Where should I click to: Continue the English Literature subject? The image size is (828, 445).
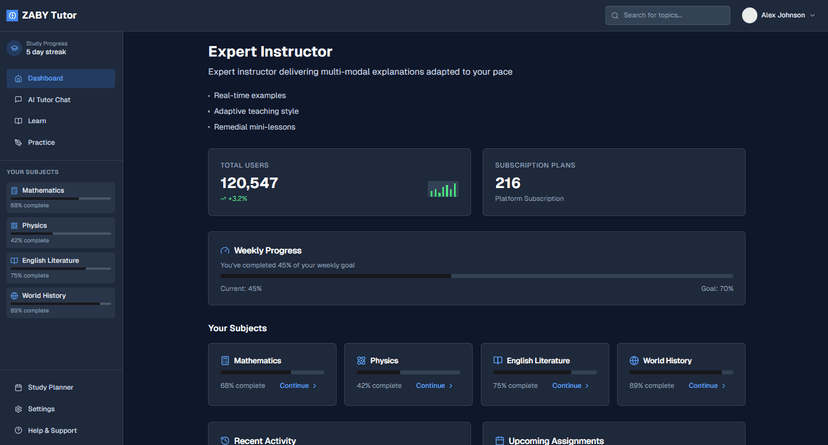coord(571,386)
